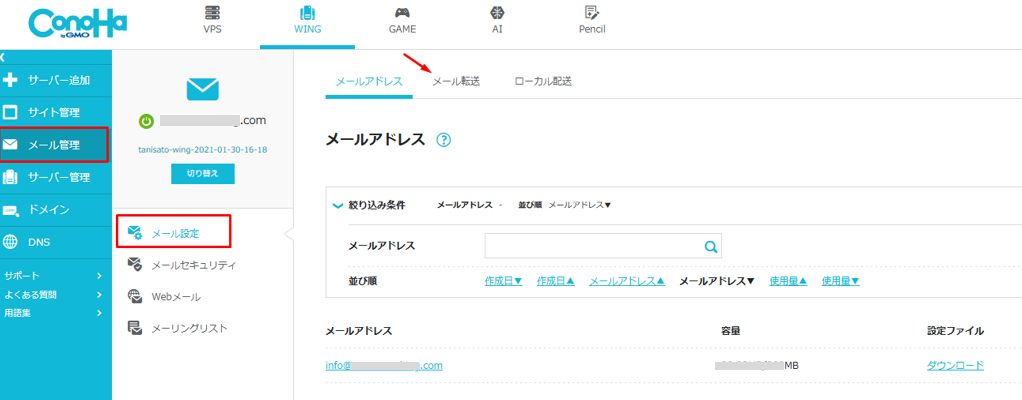Click the help question mark icon

[x=444, y=140]
